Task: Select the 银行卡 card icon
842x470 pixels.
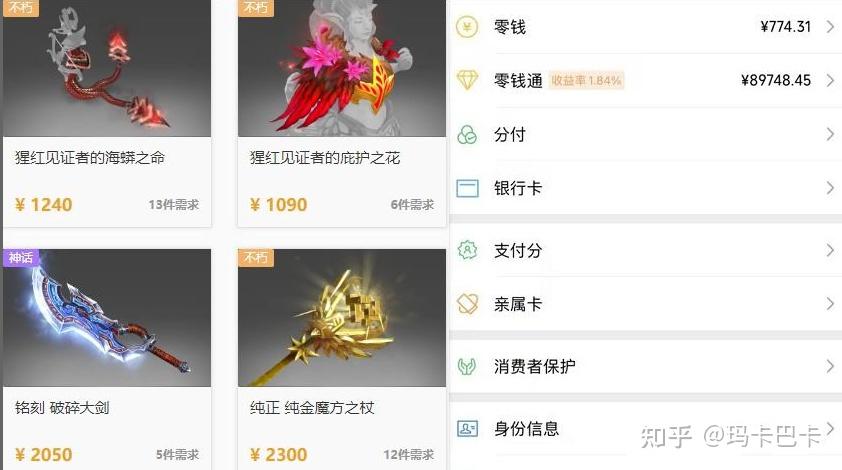Action: (467, 188)
